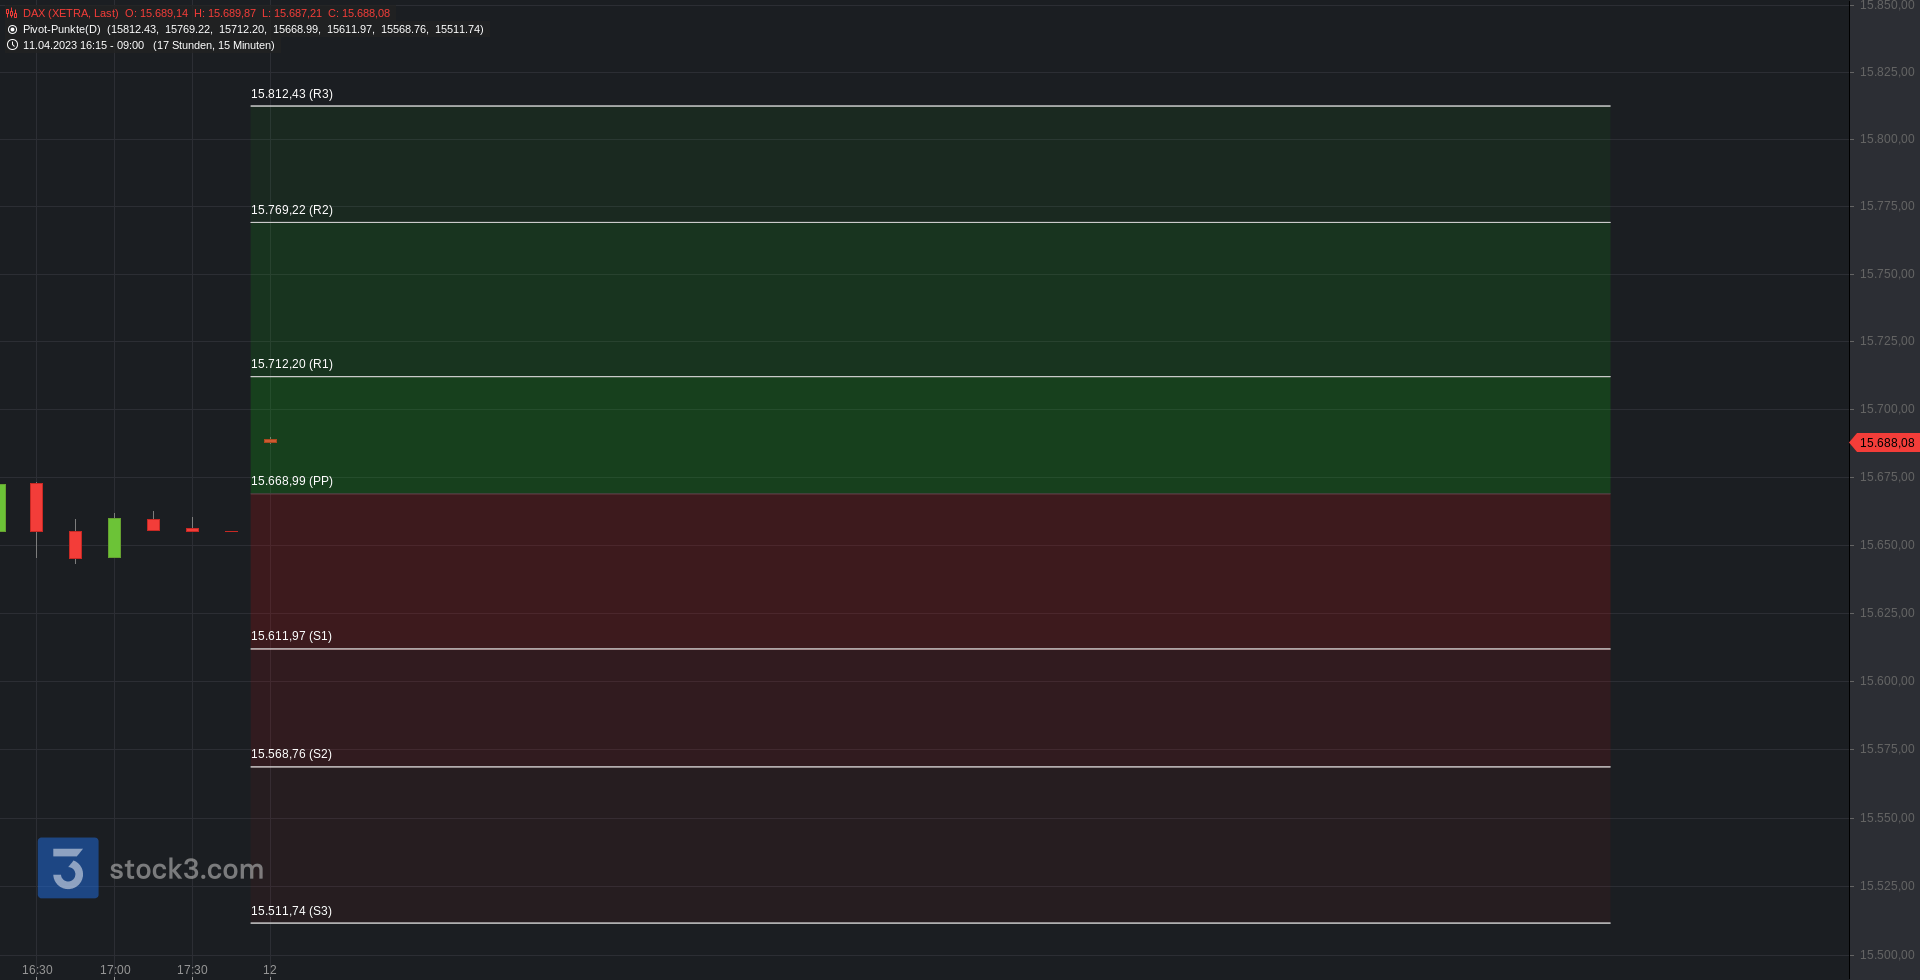The height and width of the screenshot is (980, 1920).
Task: Select the 15.511,74 (S3) support label
Action: pos(291,911)
